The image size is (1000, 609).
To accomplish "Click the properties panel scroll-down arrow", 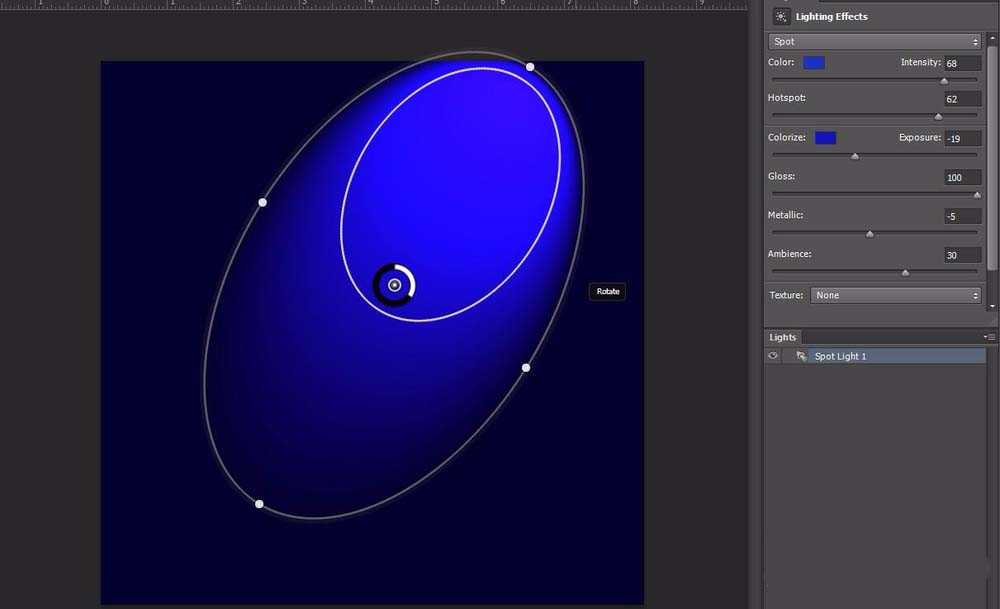I will (x=992, y=306).
